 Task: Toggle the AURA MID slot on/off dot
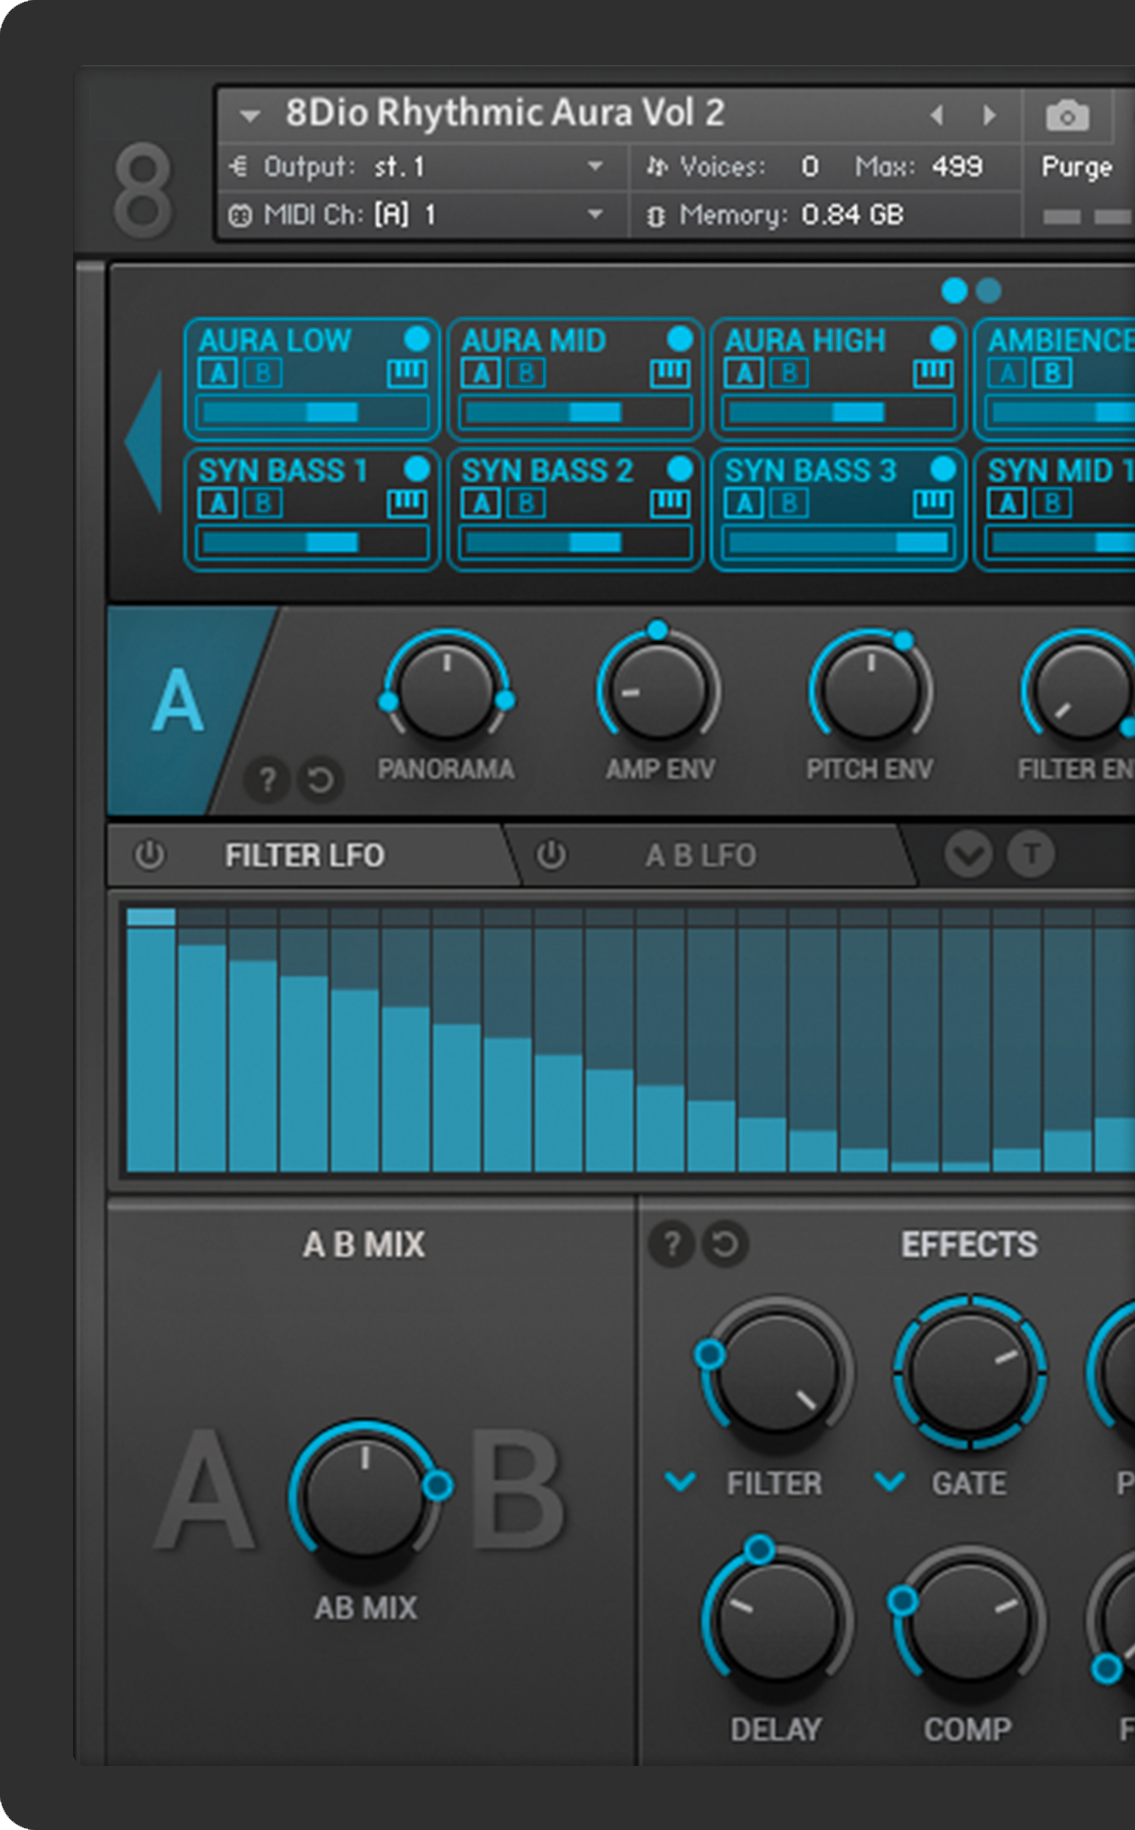tap(680, 339)
